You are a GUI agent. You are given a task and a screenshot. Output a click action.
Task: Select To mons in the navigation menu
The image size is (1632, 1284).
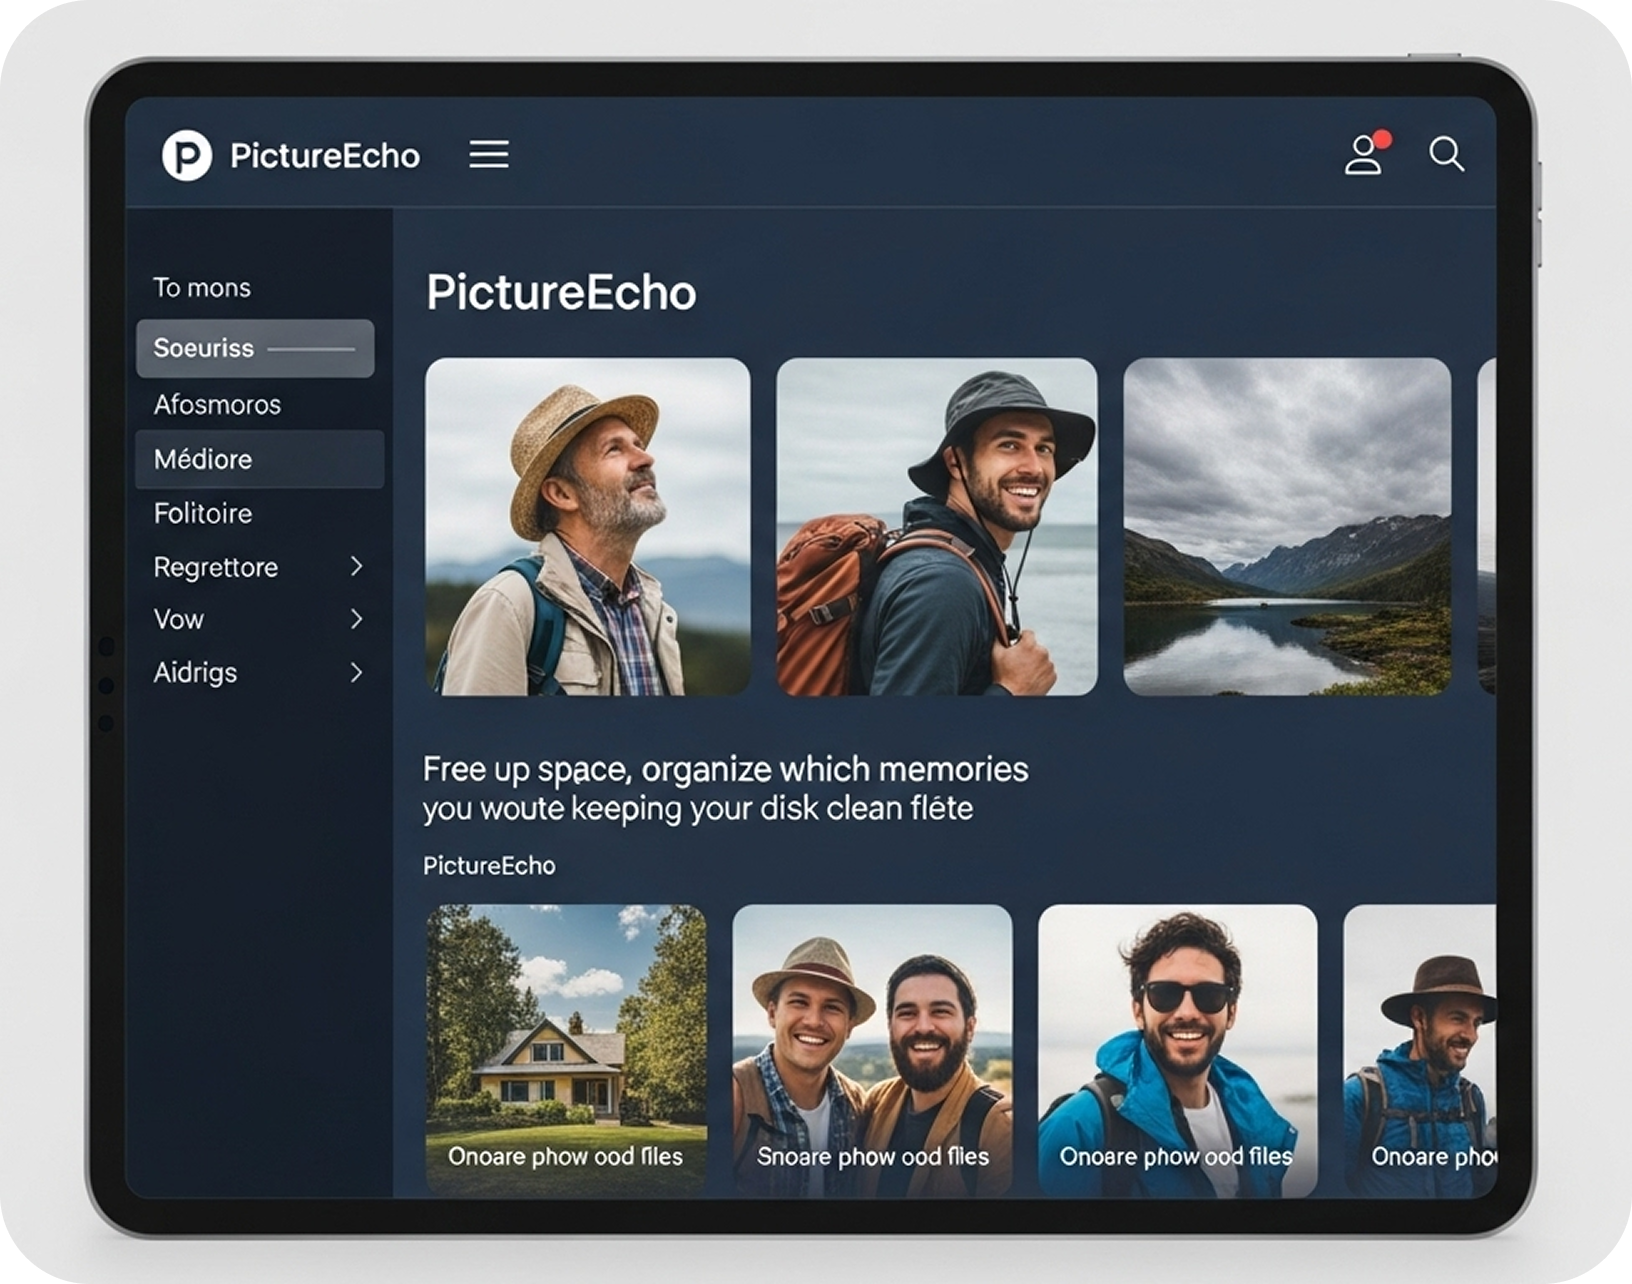tap(202, 287)
